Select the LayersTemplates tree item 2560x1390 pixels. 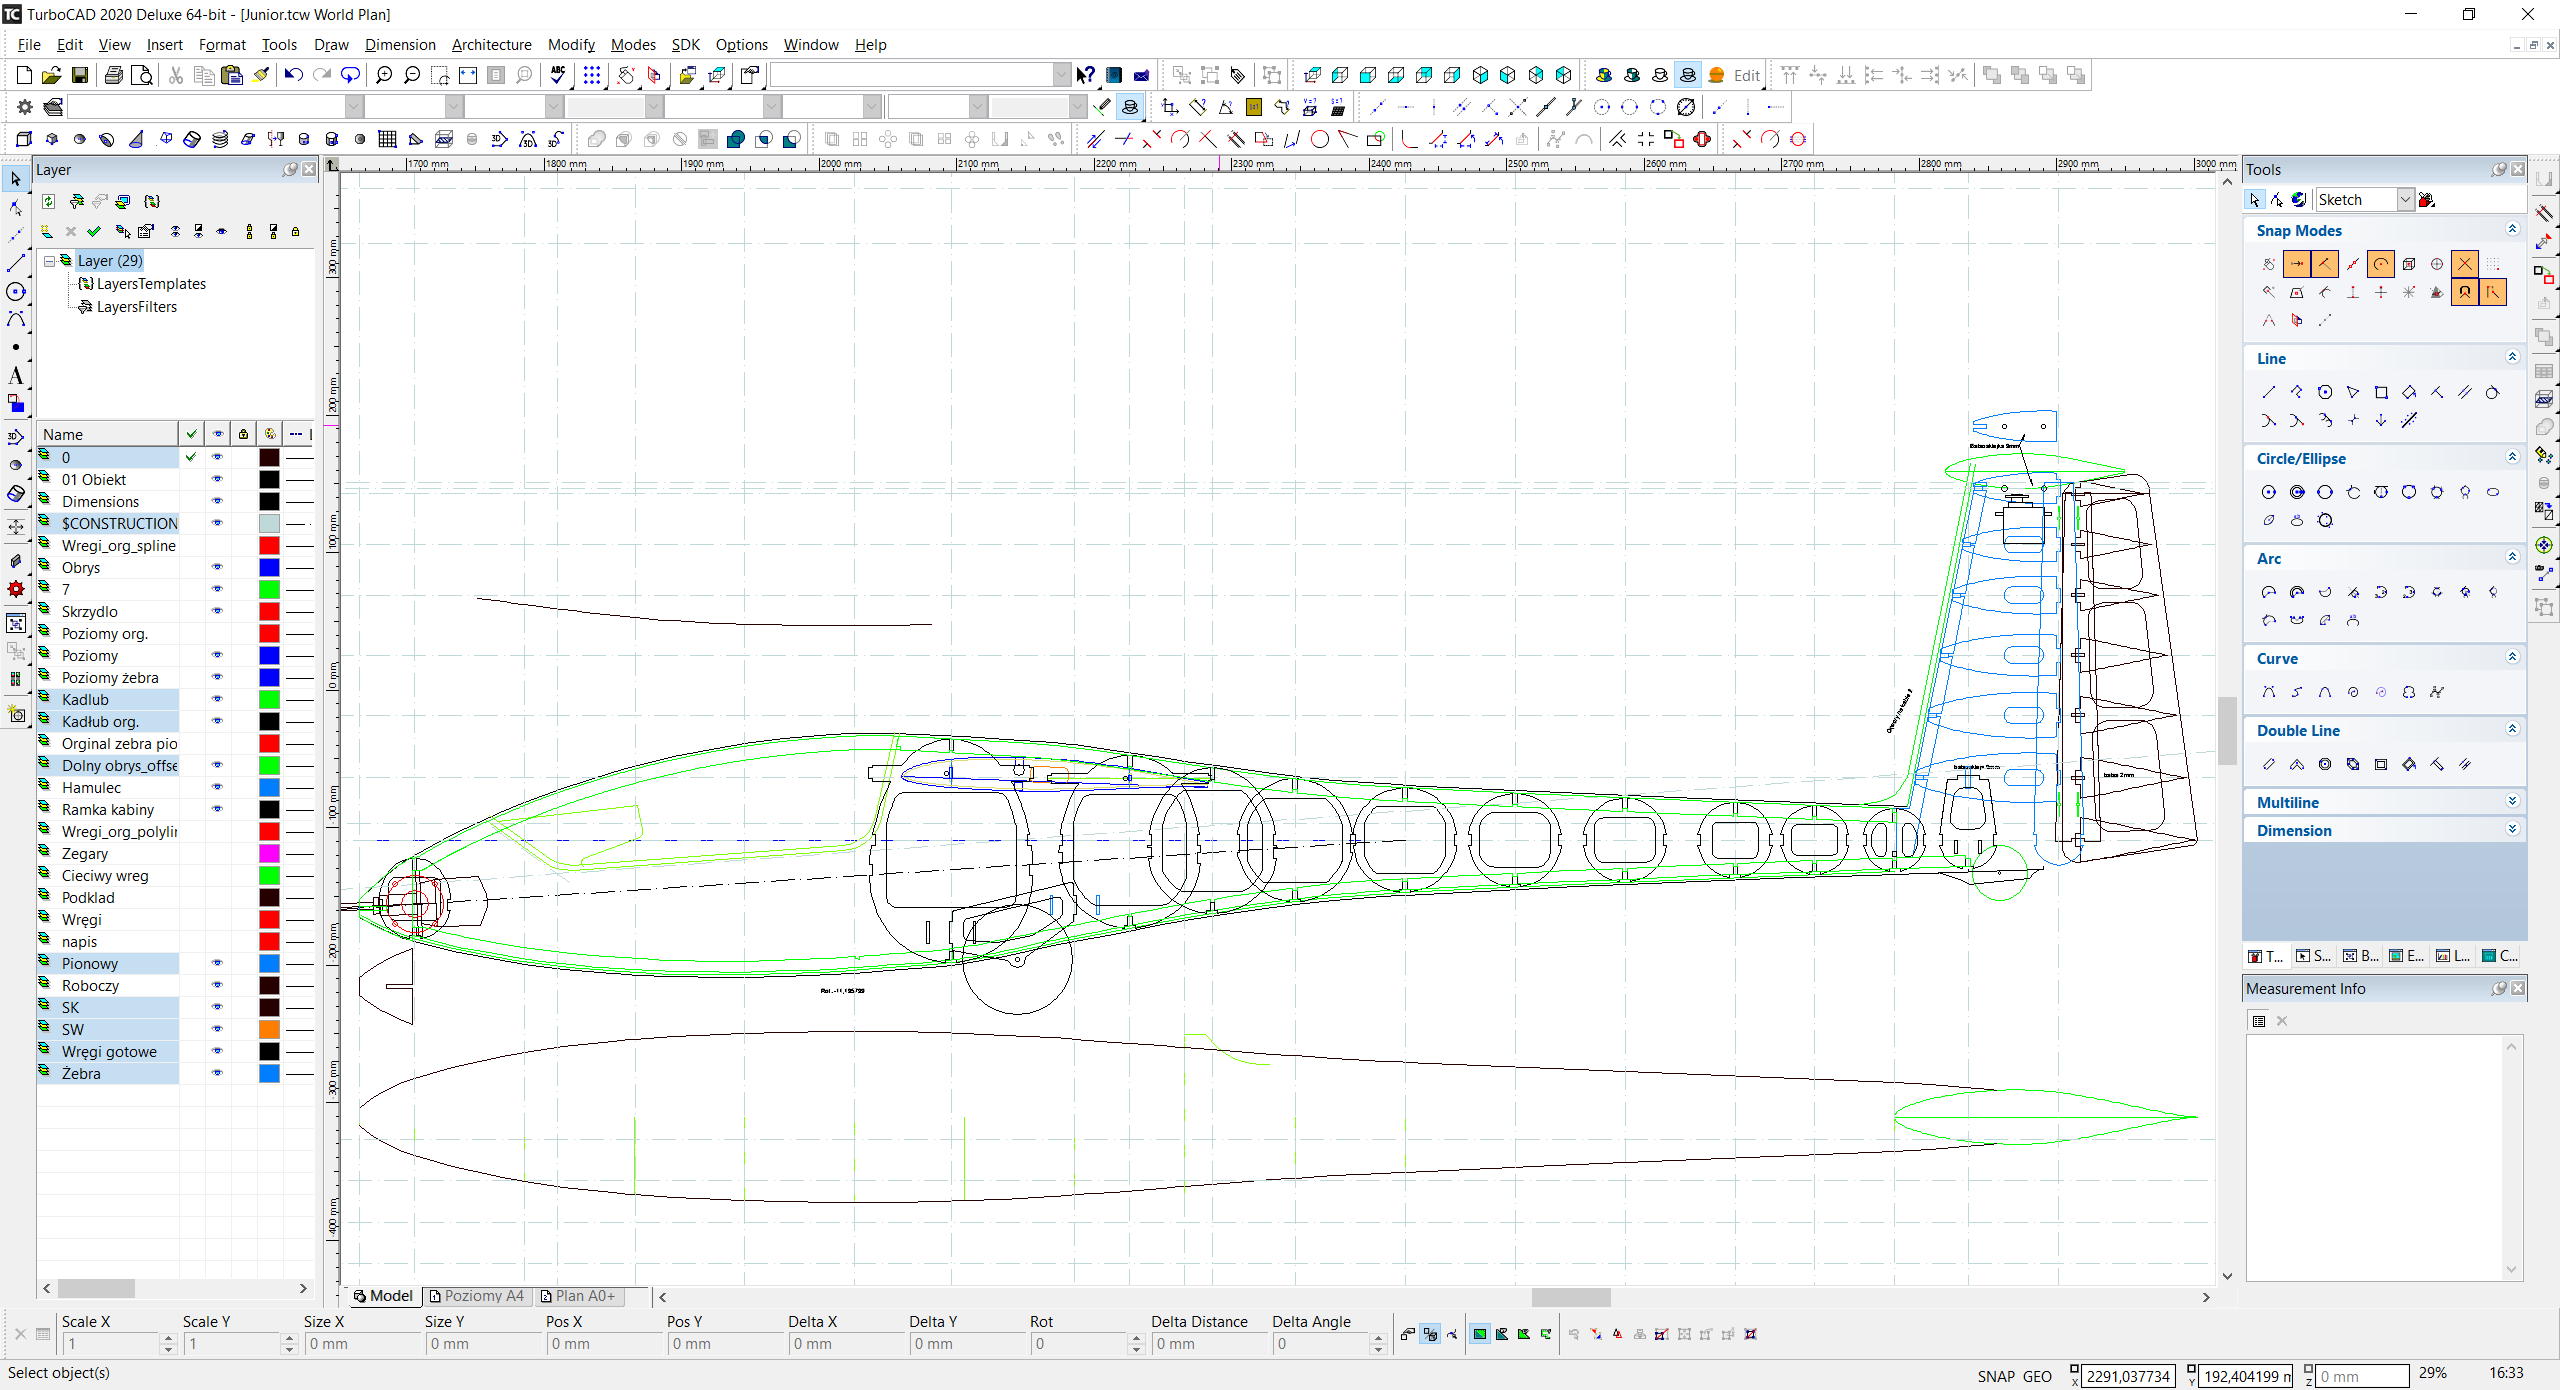tap(150, 284)
